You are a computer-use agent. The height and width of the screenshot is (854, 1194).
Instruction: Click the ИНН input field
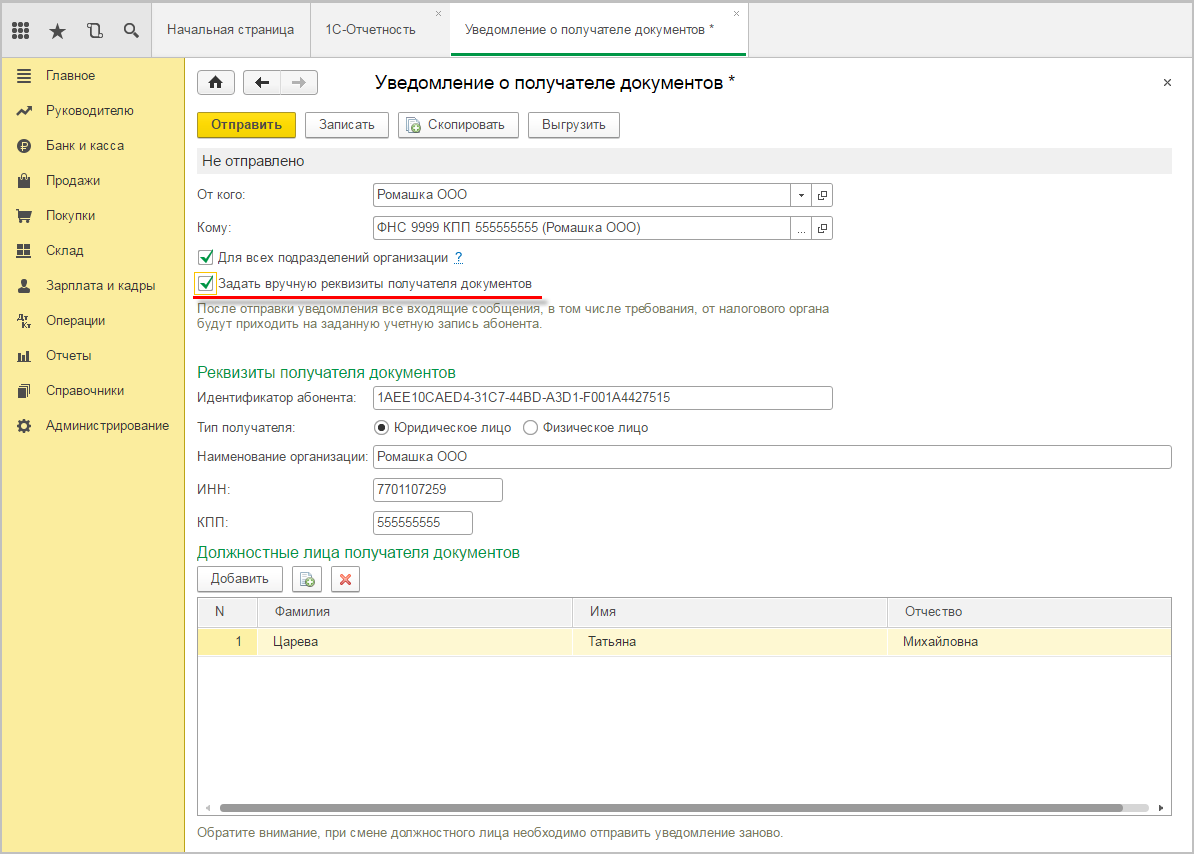(438, 489)
